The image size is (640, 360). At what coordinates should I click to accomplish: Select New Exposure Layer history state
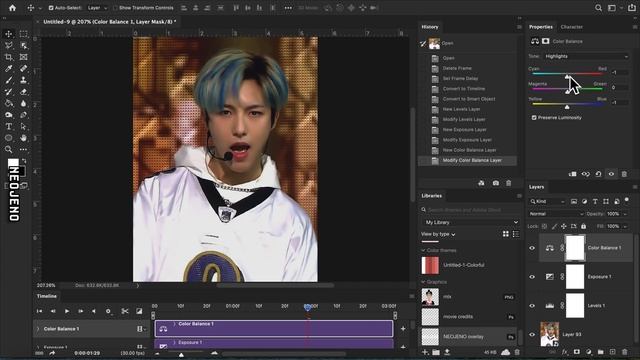[468, 129]
